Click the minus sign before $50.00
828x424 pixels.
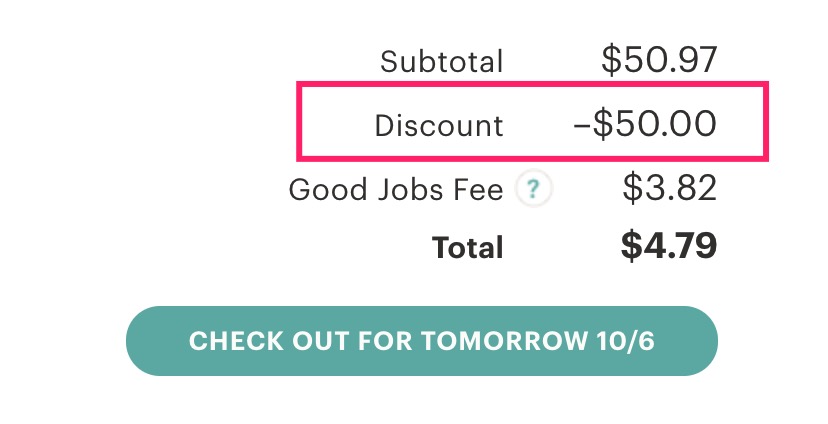coord(582,126)
